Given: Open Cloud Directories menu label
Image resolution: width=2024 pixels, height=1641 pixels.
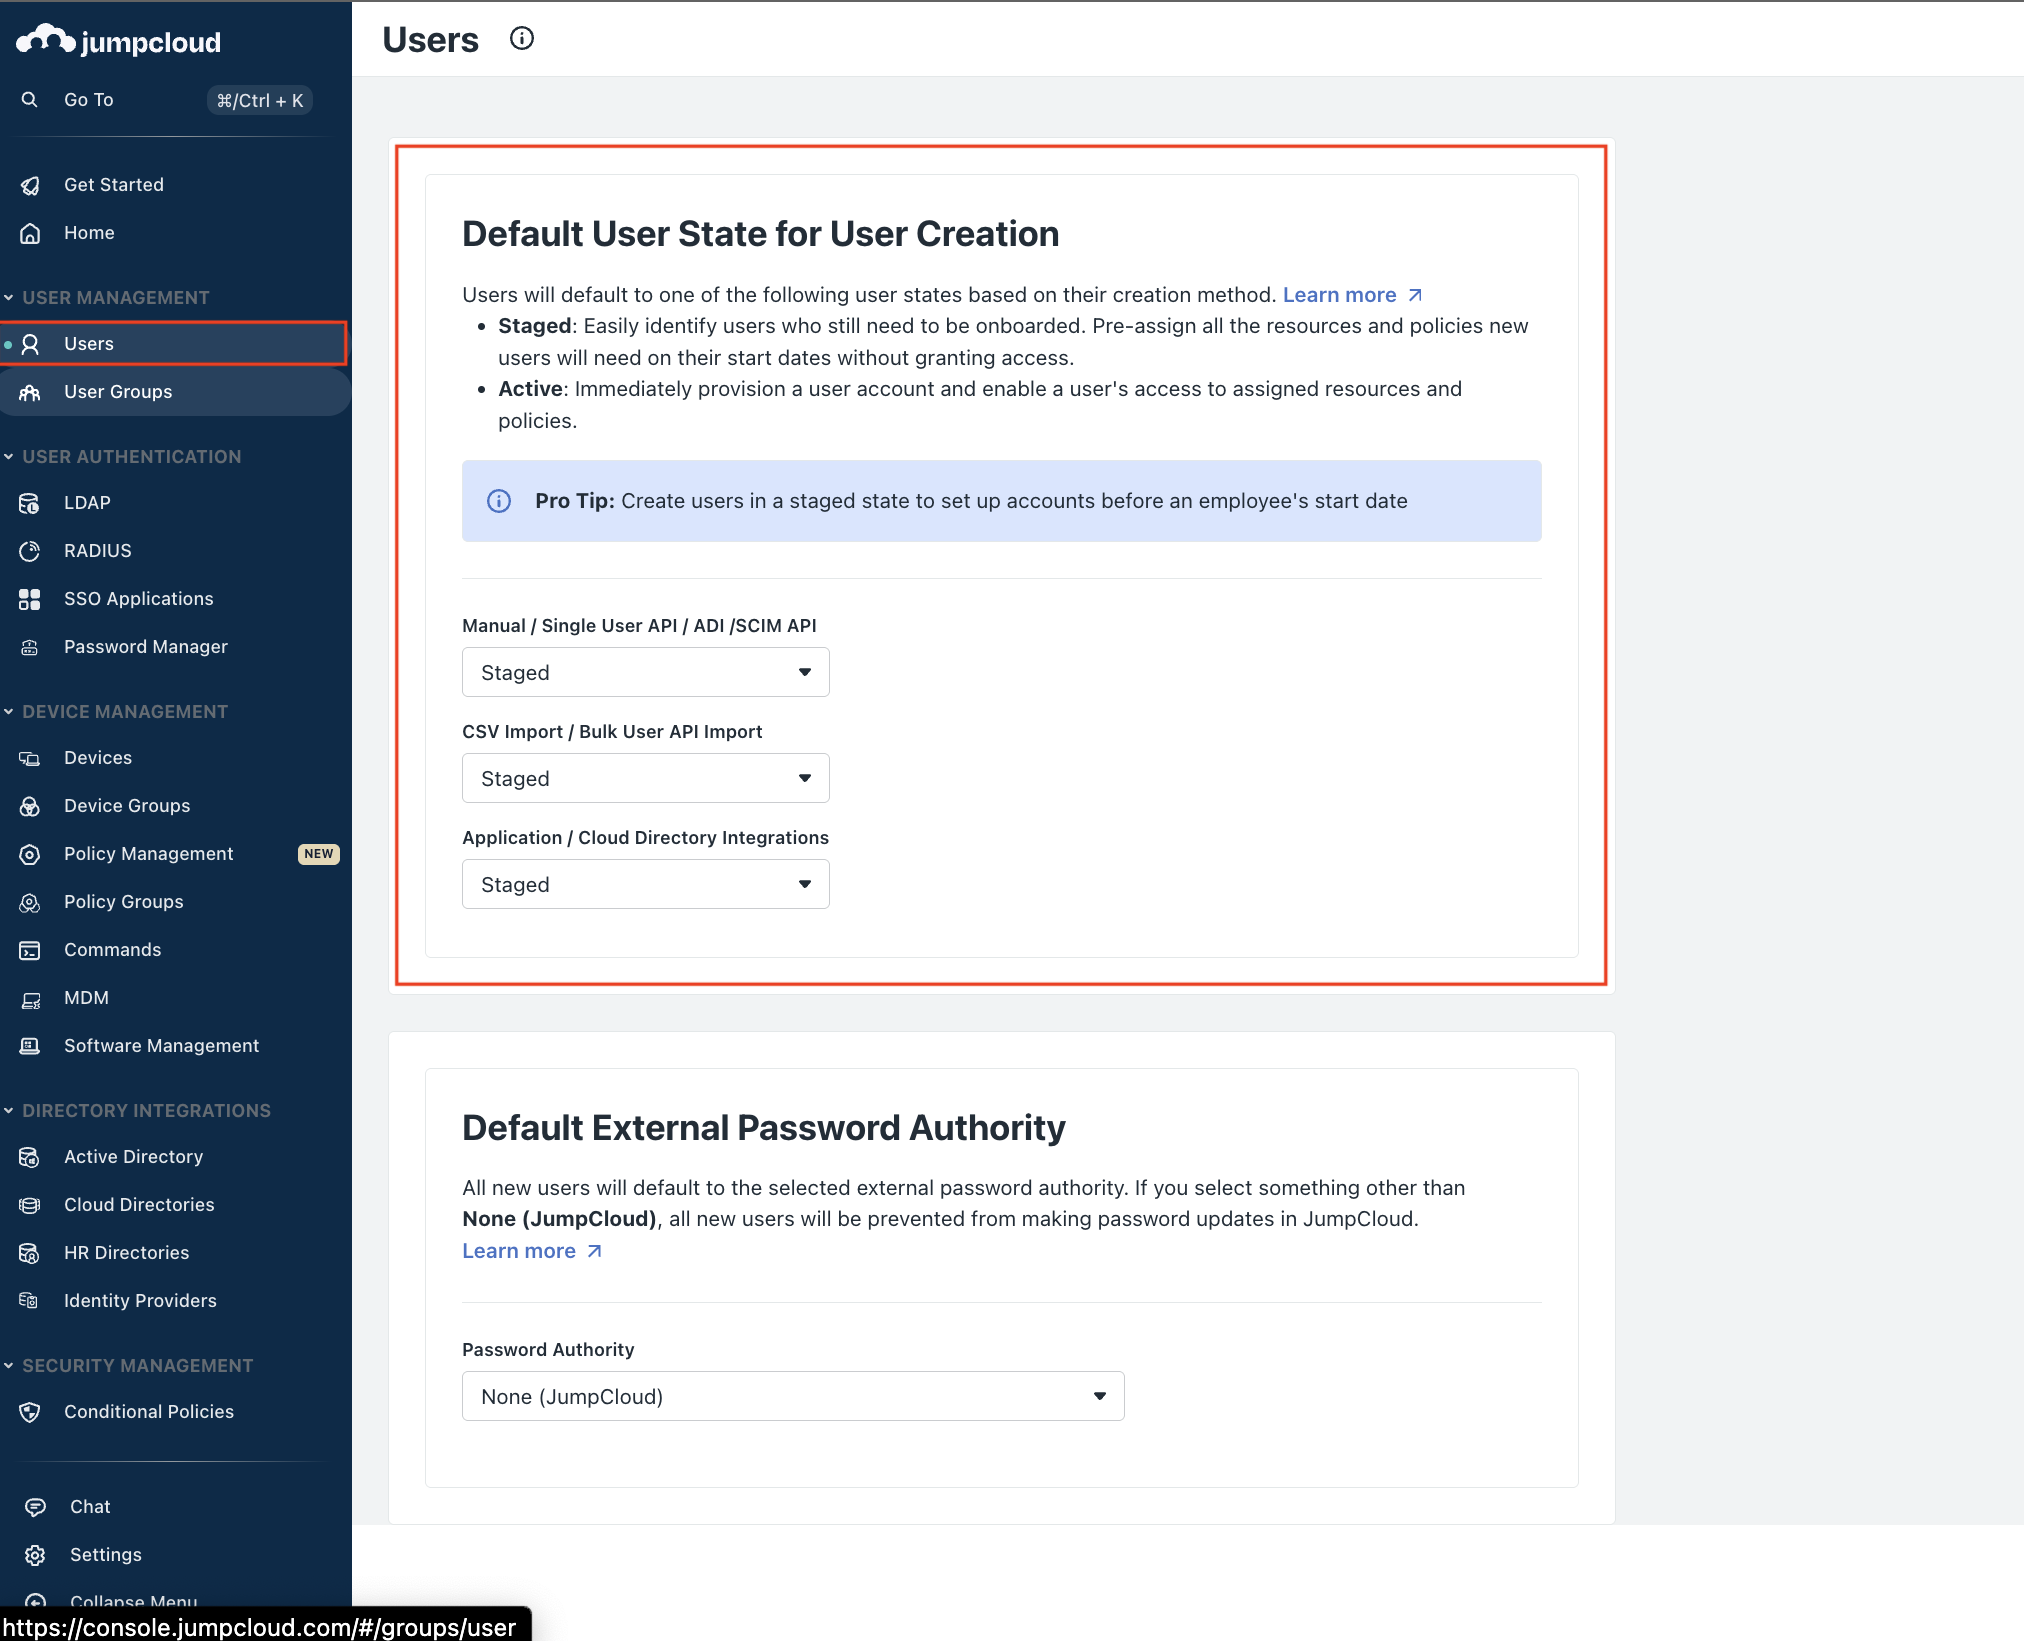Looking at the screenshot, I should pos(139,1205).
